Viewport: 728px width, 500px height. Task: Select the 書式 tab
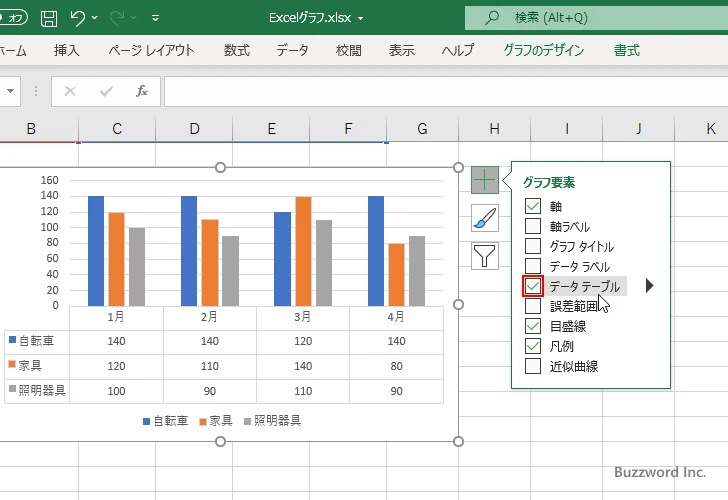coord(627,50)
